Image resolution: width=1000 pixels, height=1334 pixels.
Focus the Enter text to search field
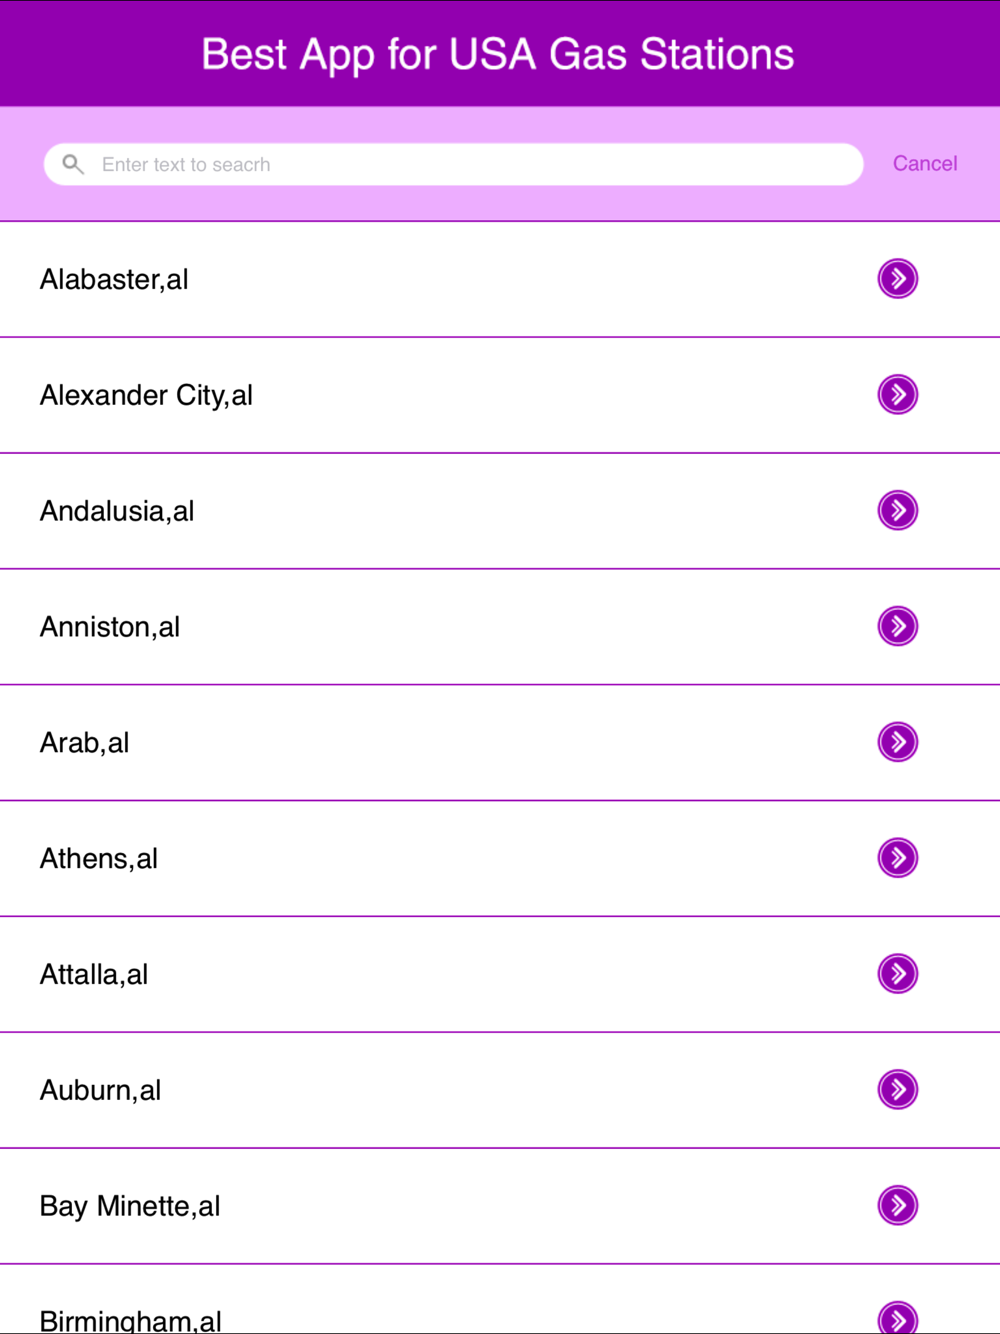pos(454,164)
